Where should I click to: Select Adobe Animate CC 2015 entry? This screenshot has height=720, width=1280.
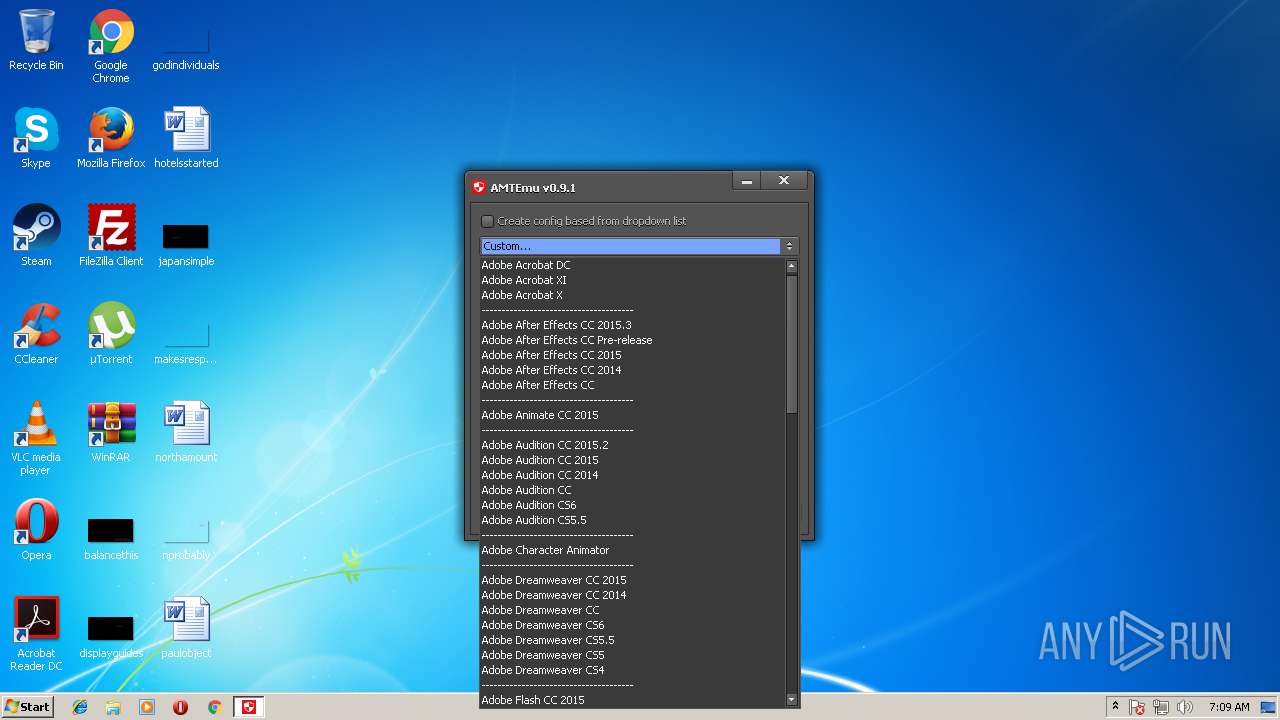[632, 415]
